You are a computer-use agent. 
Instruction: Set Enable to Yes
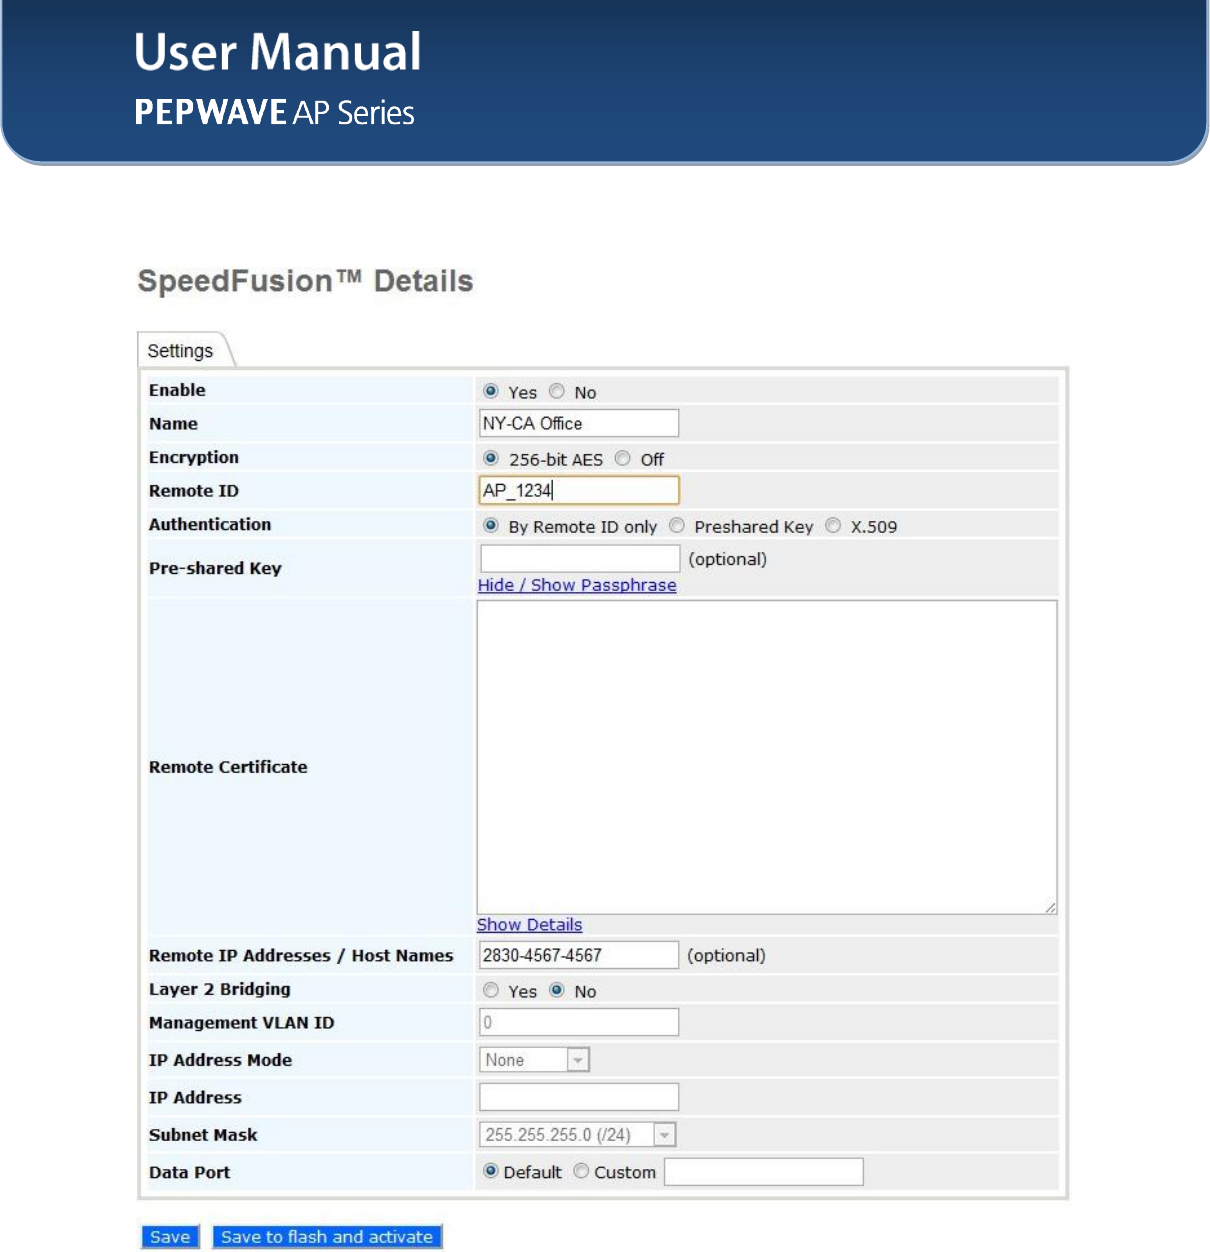tap(491, 391)
